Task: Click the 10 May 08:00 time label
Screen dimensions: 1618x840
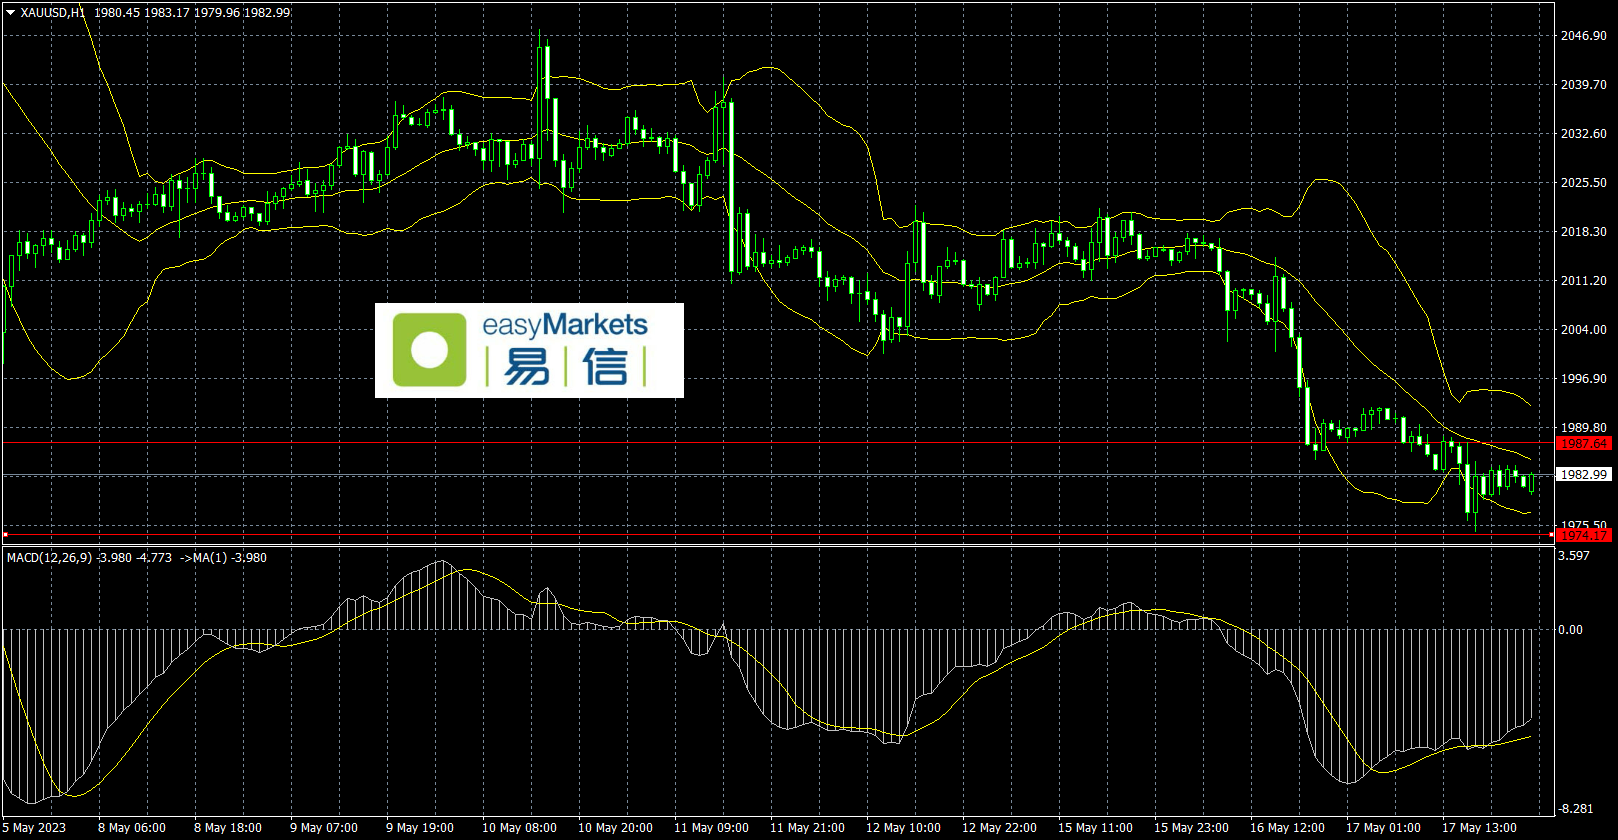Action: coord(520,828)
